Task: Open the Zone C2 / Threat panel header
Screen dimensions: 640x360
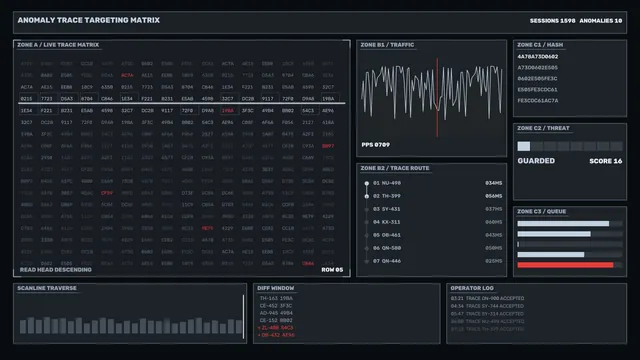Action: pos(543,128)
